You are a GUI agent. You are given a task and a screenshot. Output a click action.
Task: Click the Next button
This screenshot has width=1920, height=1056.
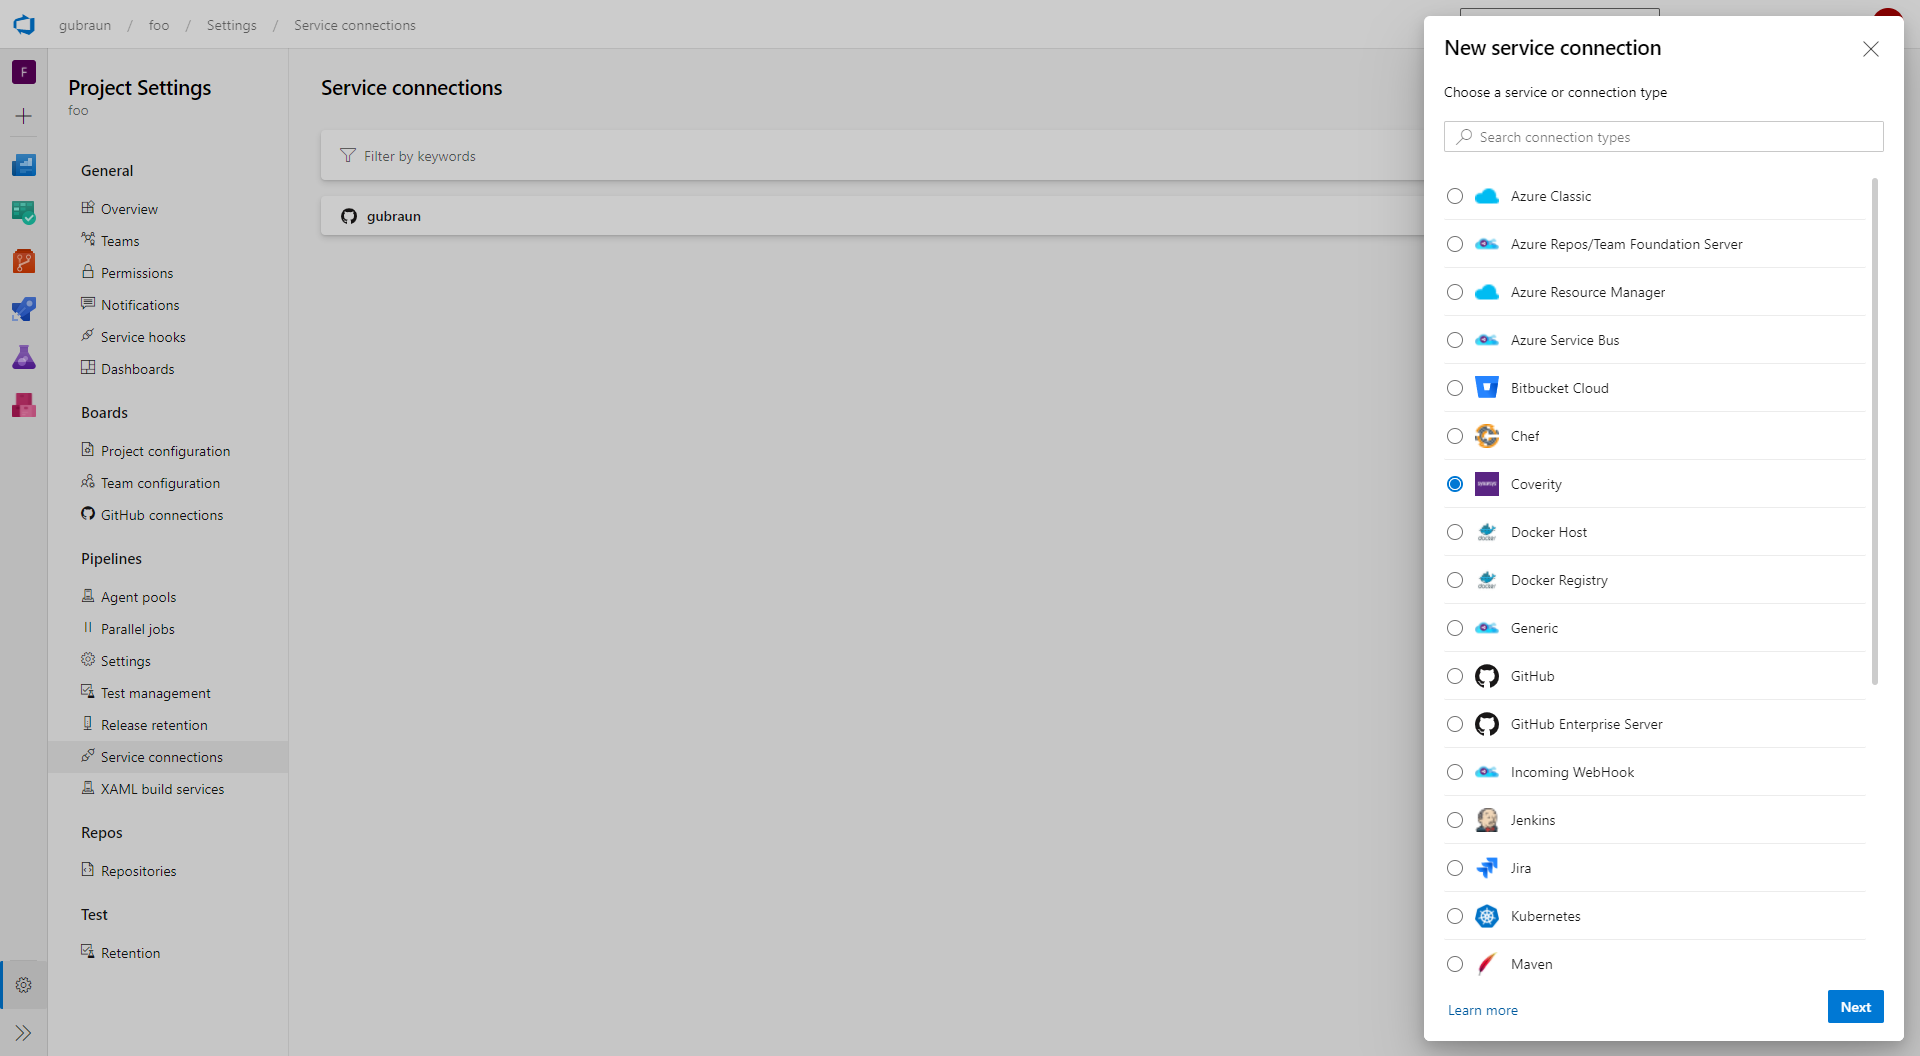click(x=1855, y=1007)
